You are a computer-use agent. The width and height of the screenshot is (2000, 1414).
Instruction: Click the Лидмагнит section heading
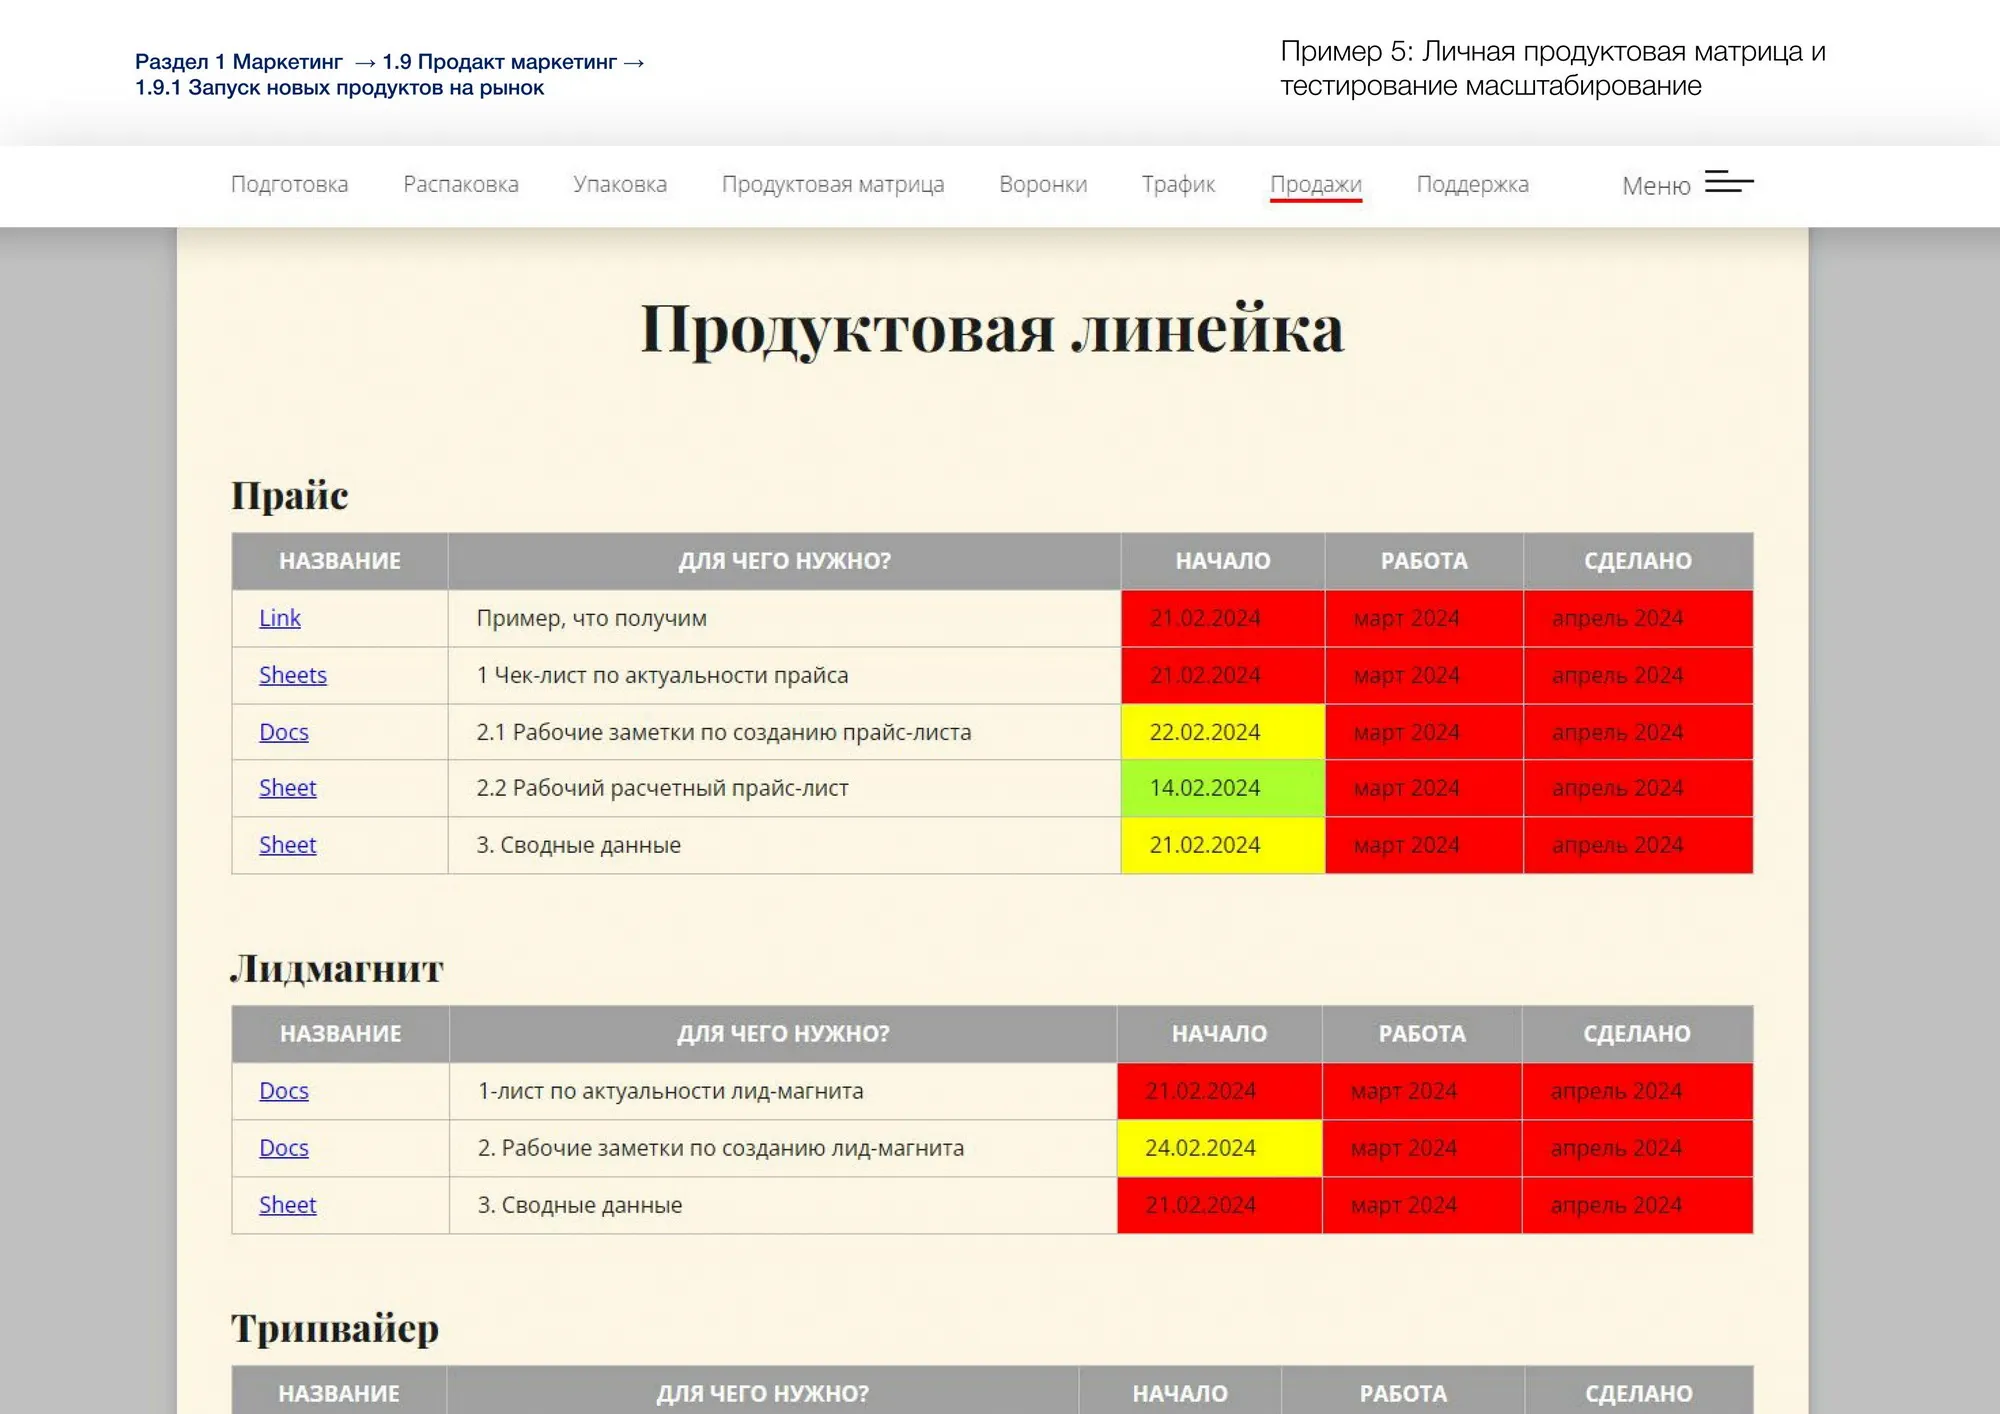click(337, 969)
